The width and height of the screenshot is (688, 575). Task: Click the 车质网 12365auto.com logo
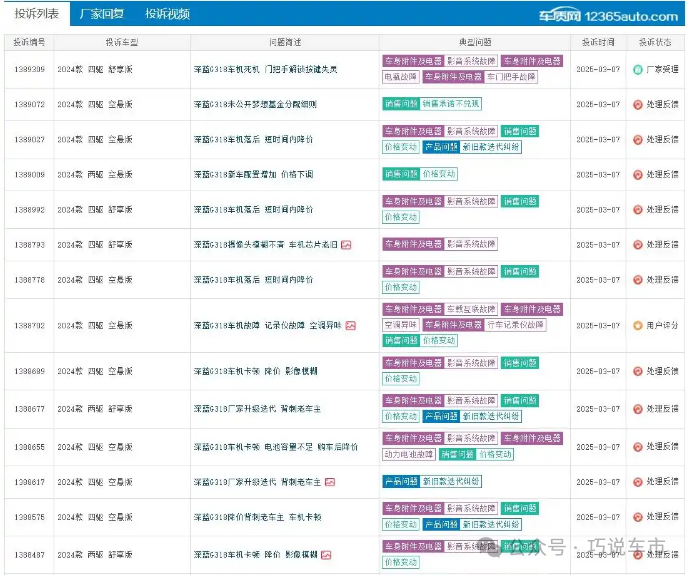(x=609, y=16)
